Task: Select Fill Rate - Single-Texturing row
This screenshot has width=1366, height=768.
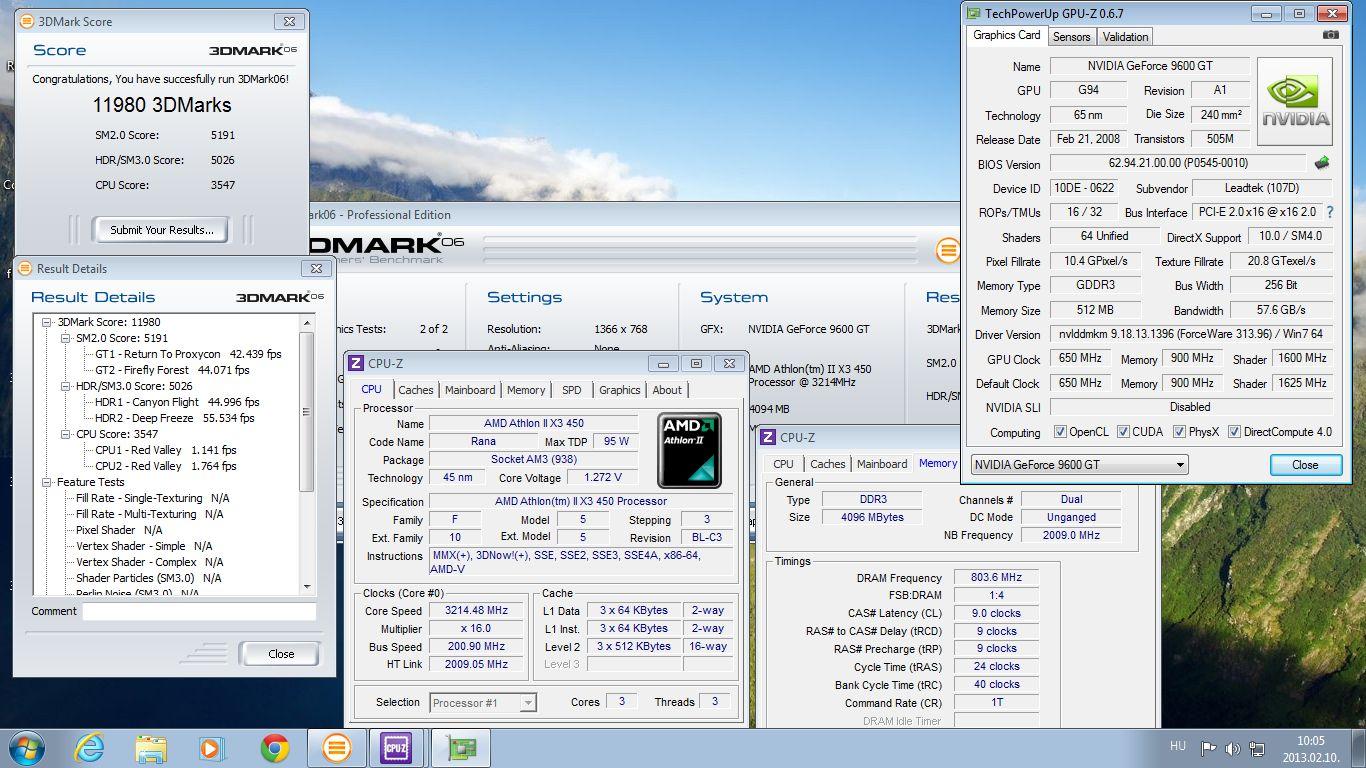Action: coord(152,498)
